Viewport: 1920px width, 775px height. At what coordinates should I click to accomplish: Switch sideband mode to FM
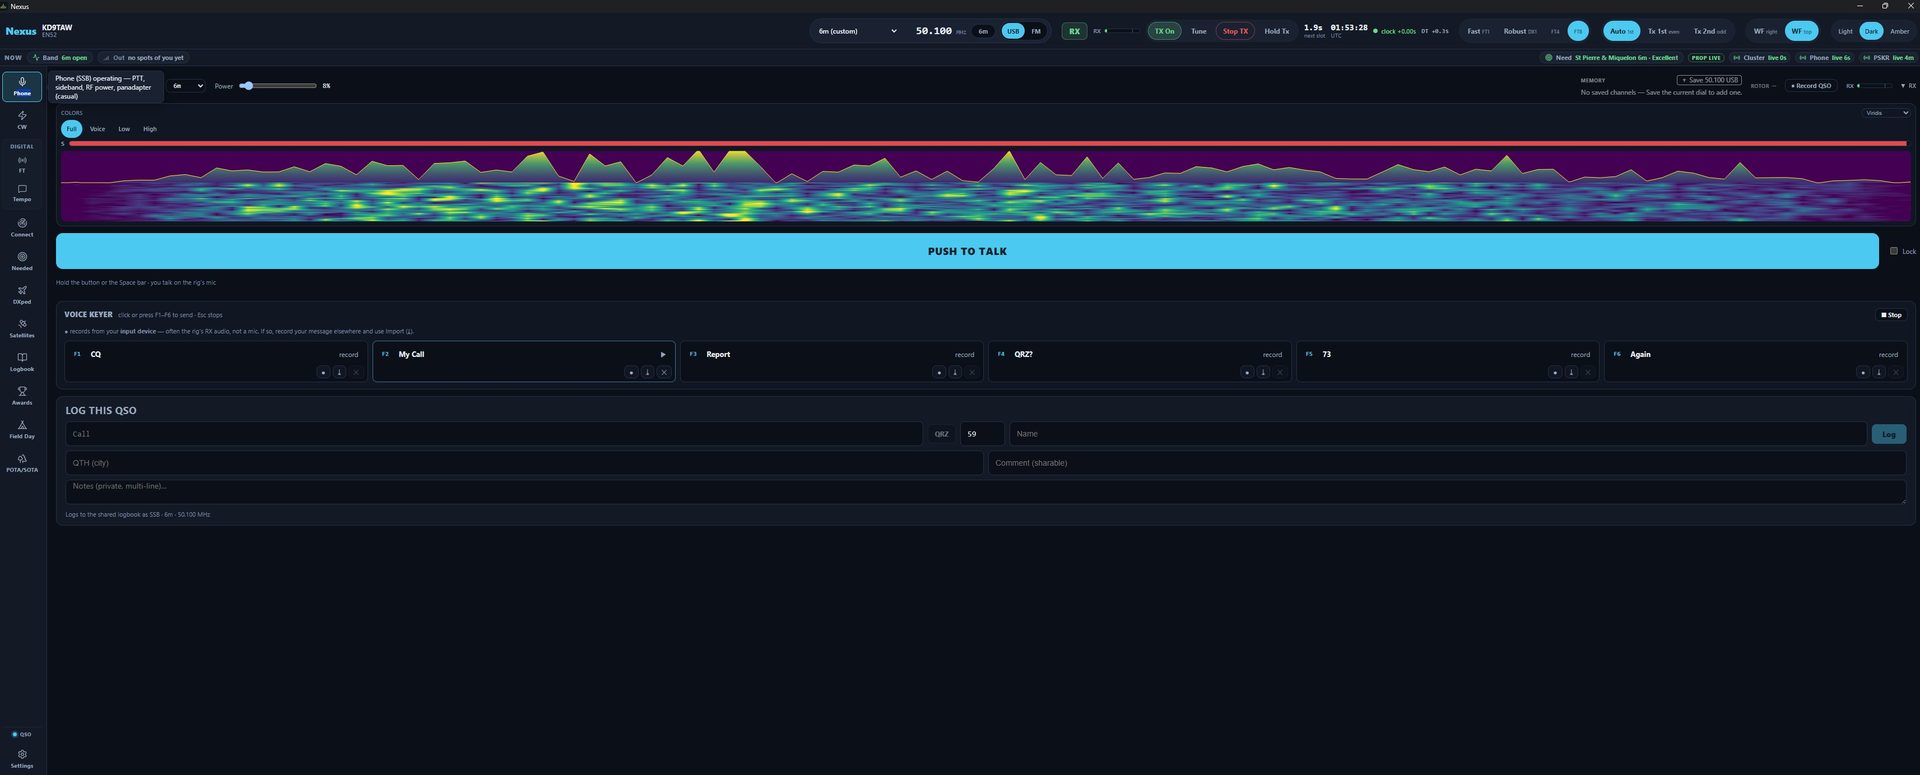click(x=1036, y=31)
